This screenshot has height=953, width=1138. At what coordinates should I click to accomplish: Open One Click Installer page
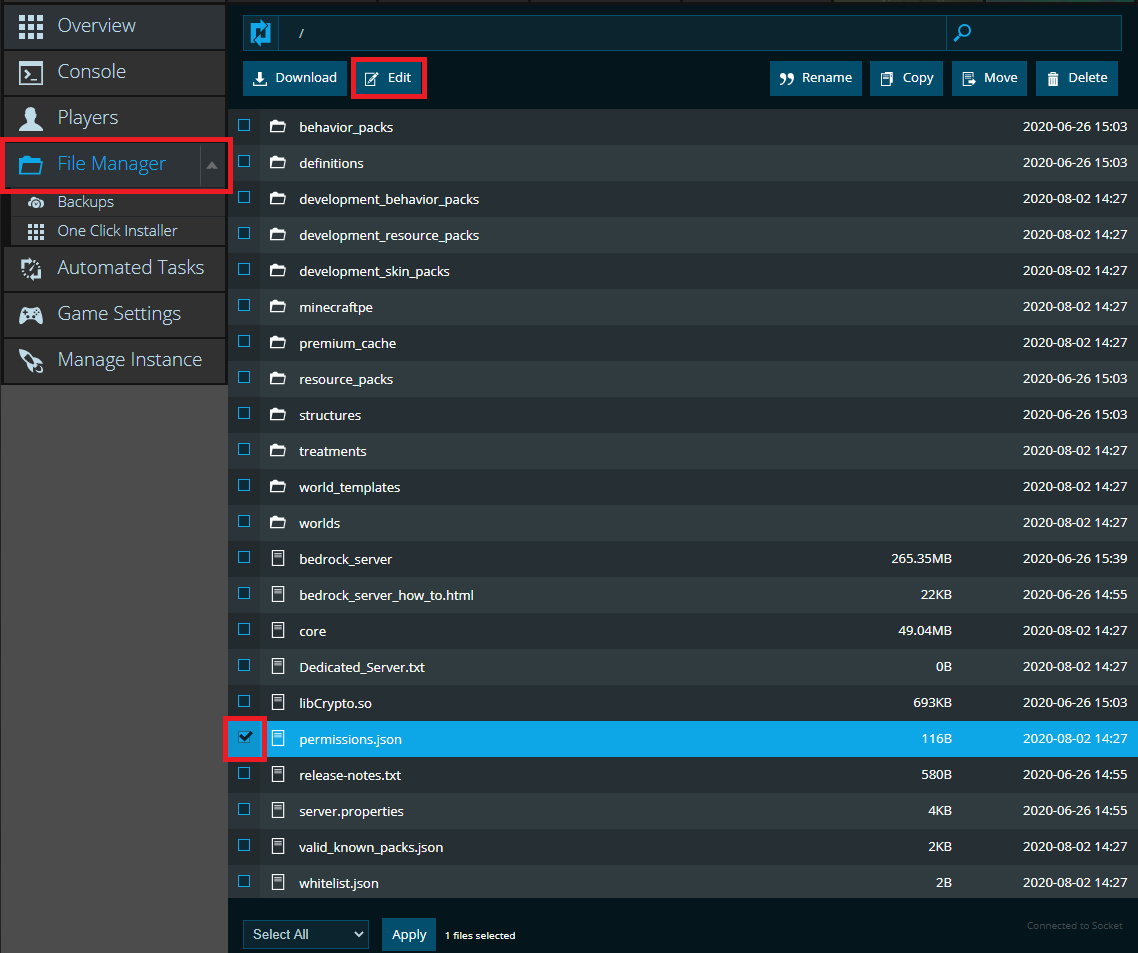click(x=117, y=231)
